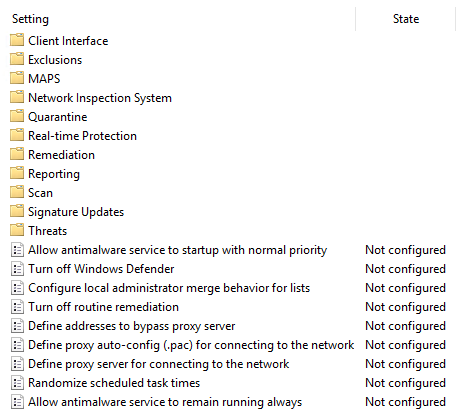476x420 pixels.
Task: Select the Reporting folder entry
Action: (x=54, y=174)
